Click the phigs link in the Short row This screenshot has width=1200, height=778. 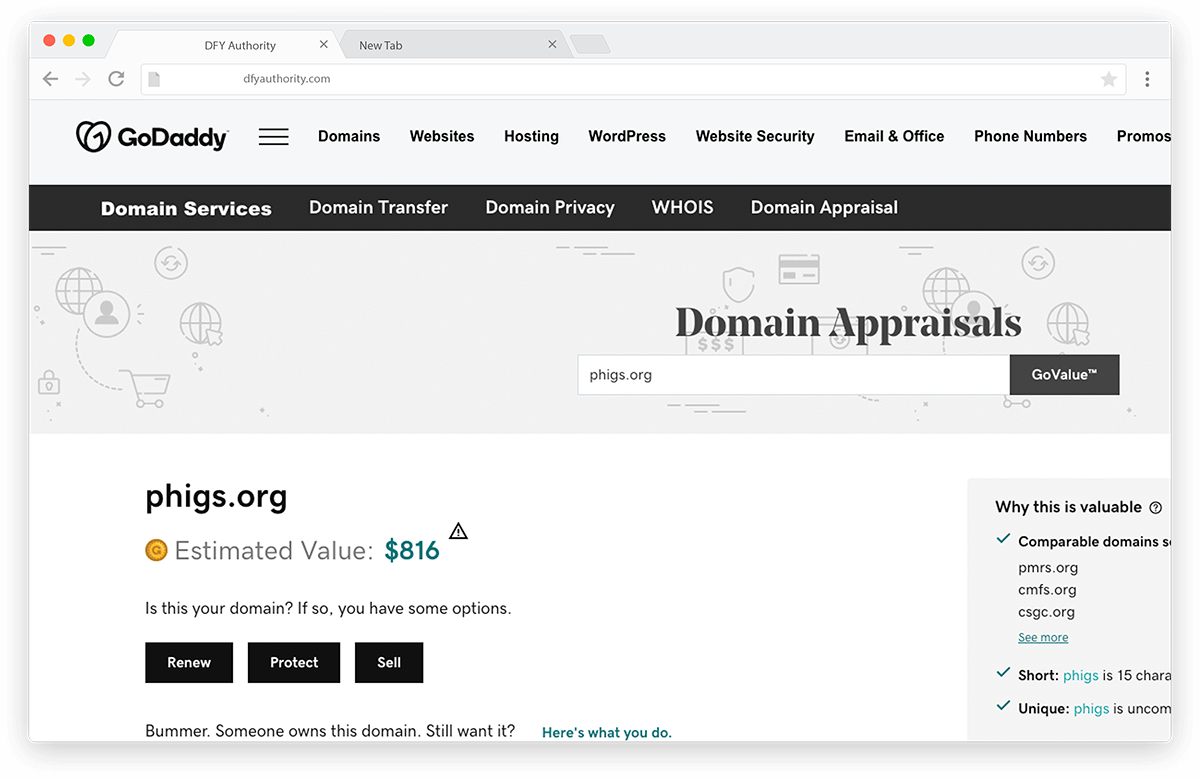[x=1081, y=676]
